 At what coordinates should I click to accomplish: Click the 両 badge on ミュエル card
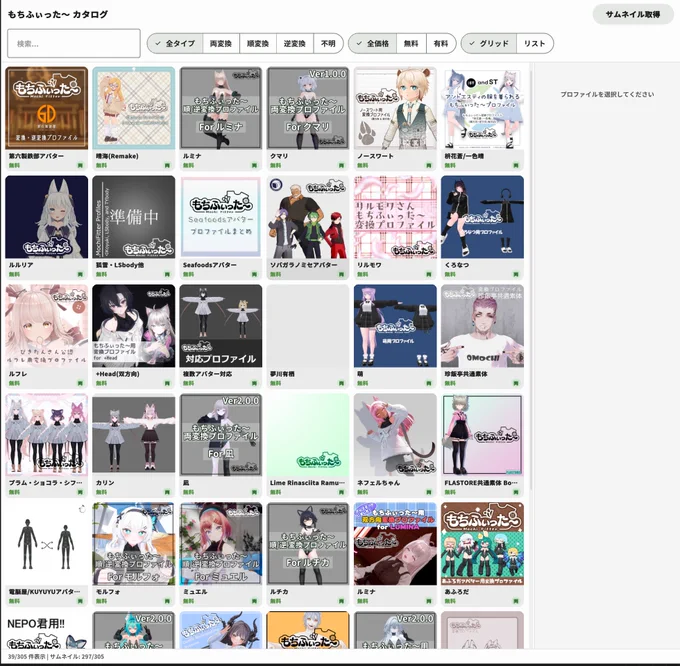pos(255,601)
